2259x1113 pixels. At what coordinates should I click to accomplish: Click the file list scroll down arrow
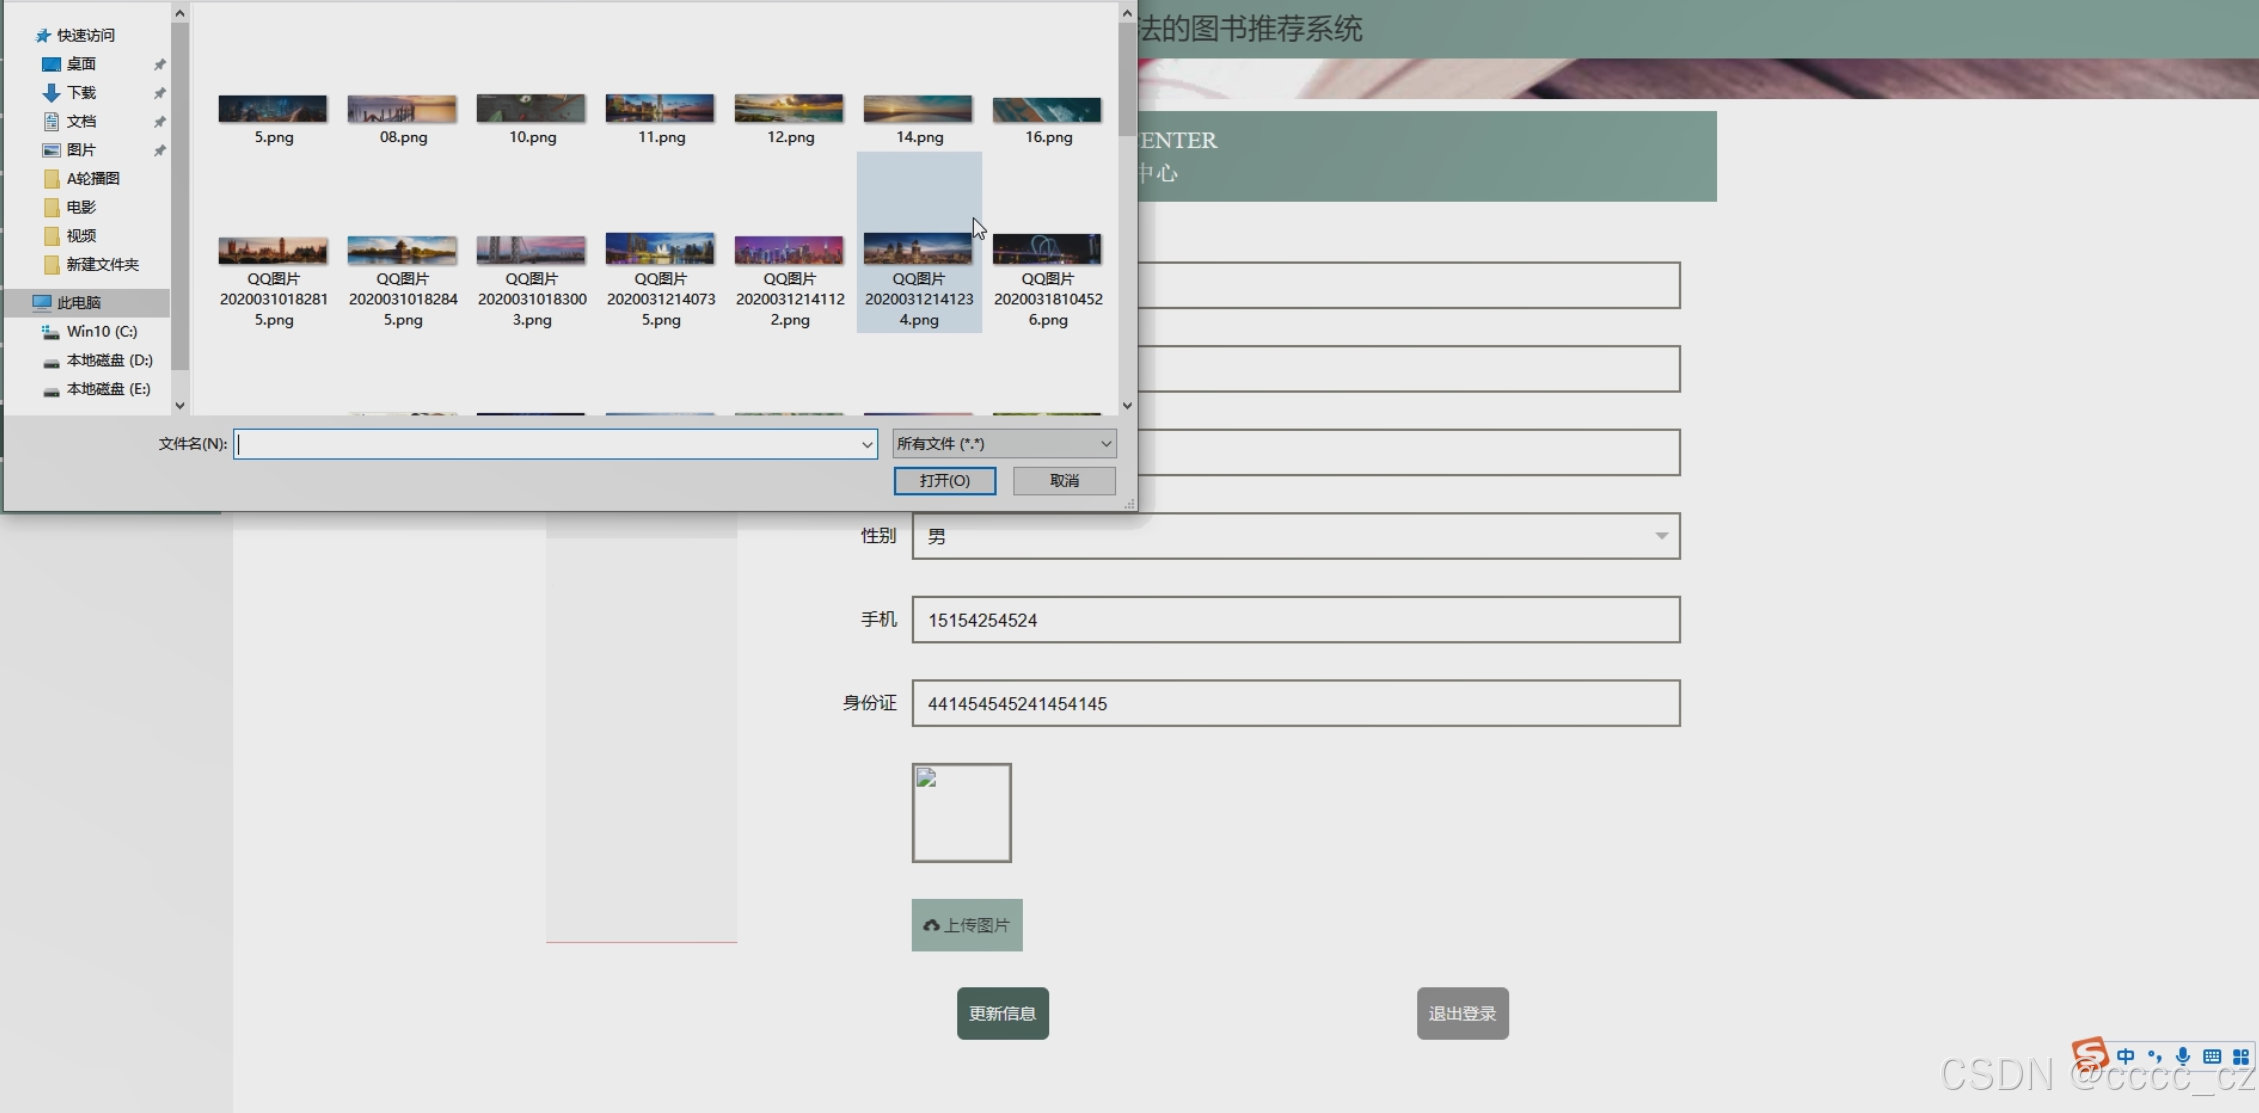point(1127,405)
